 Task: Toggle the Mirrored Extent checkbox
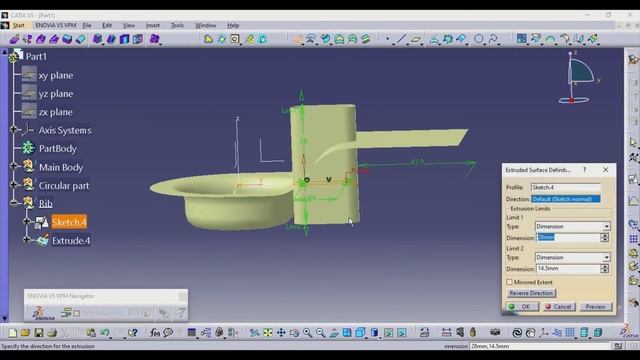[509, 282]
